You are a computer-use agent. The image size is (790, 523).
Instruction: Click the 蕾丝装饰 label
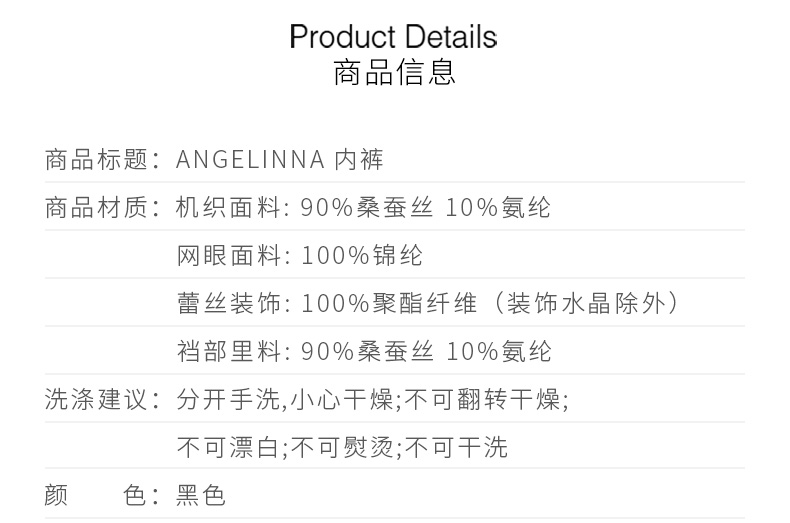[227, 303]
